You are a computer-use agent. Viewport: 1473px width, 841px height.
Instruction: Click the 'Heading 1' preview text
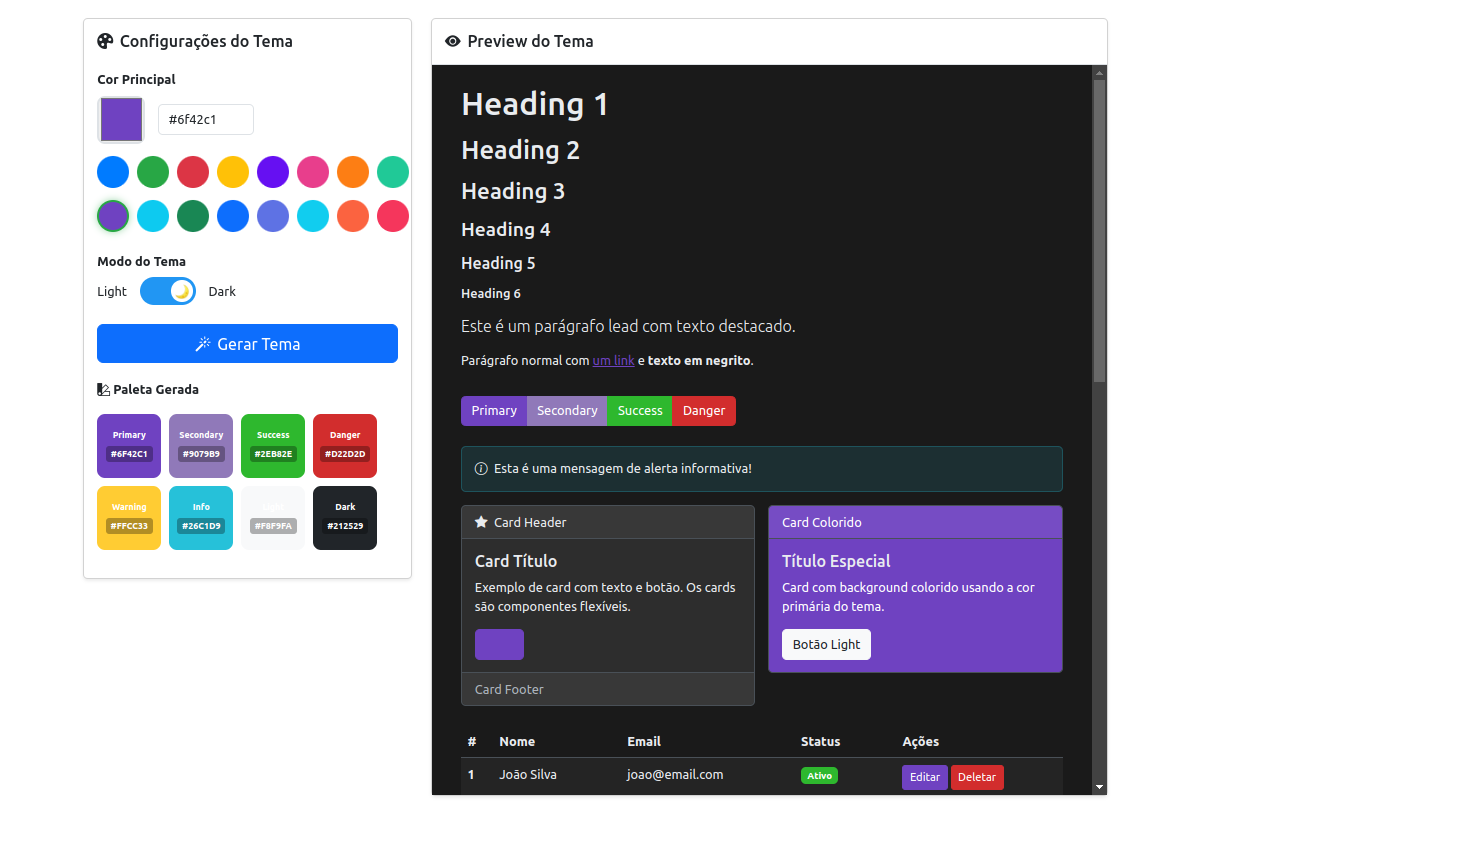point(534,104)
